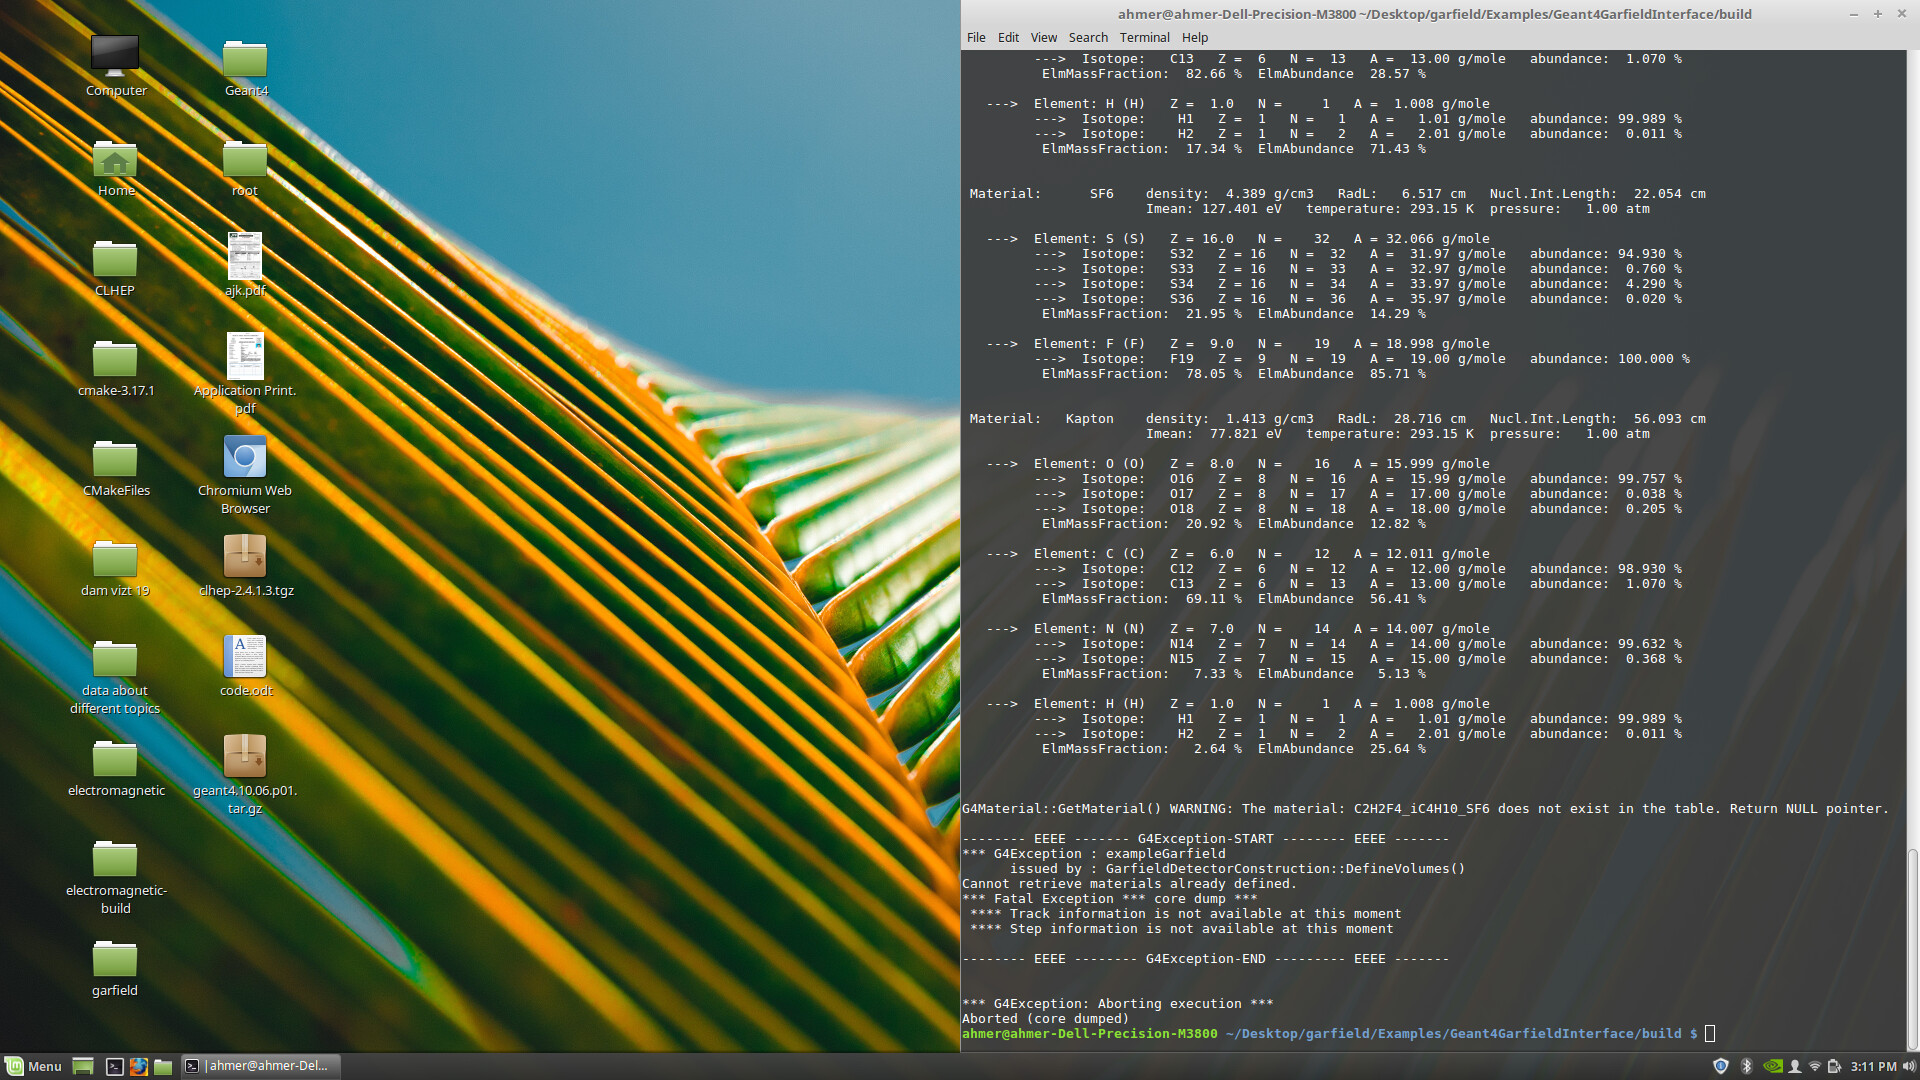Click Show Desktop icon in taskbar

pyautogui.click(x=83, y=1066)
